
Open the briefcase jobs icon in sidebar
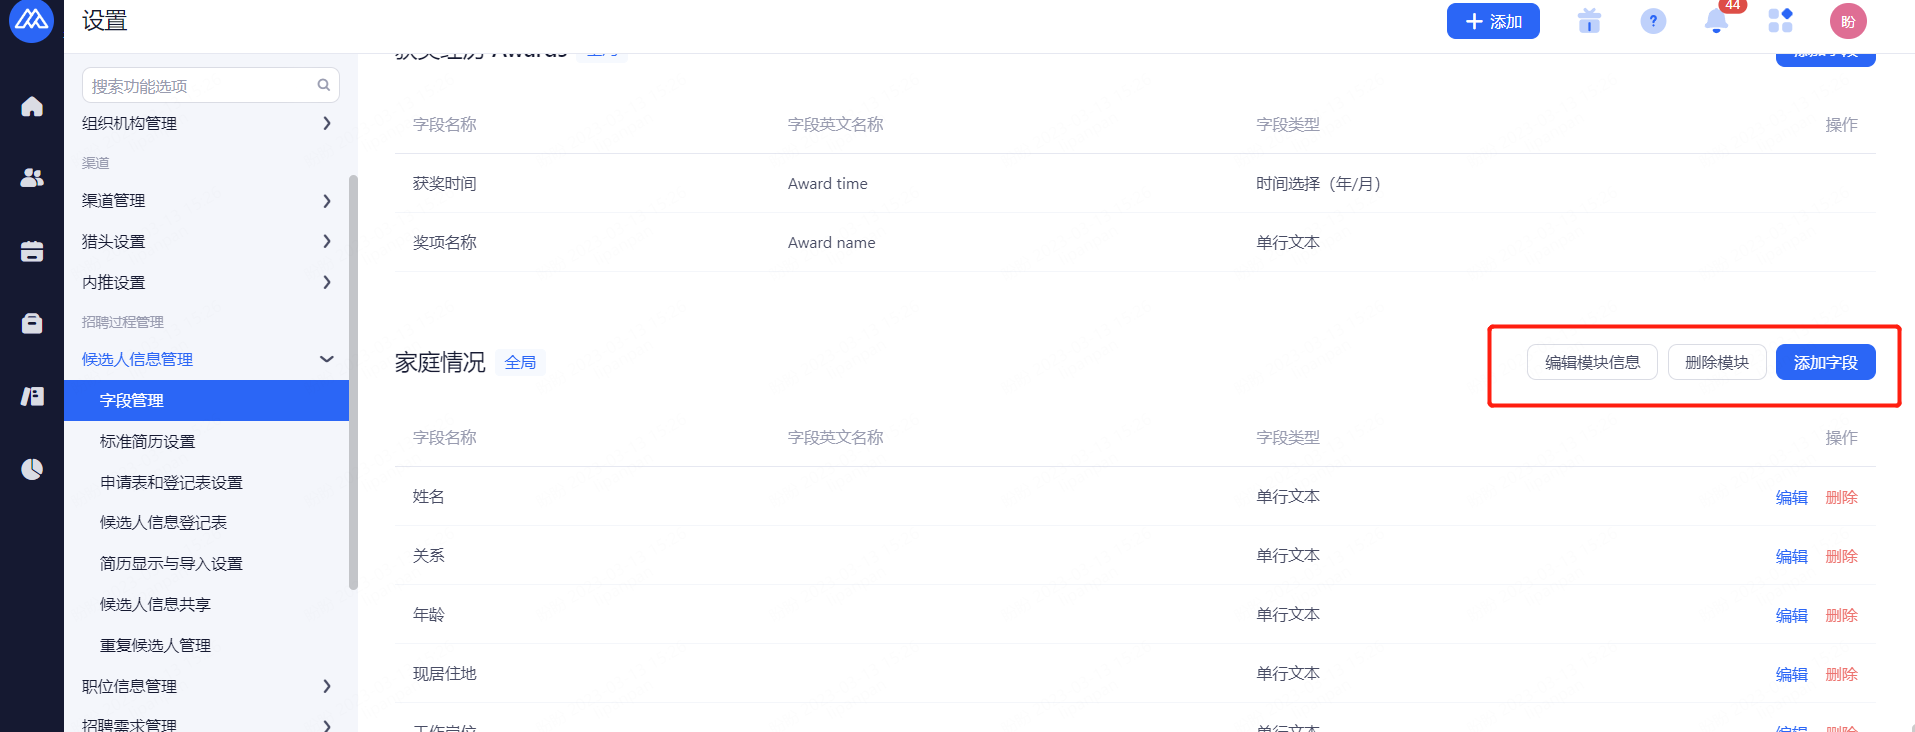(x=32, y=323)
